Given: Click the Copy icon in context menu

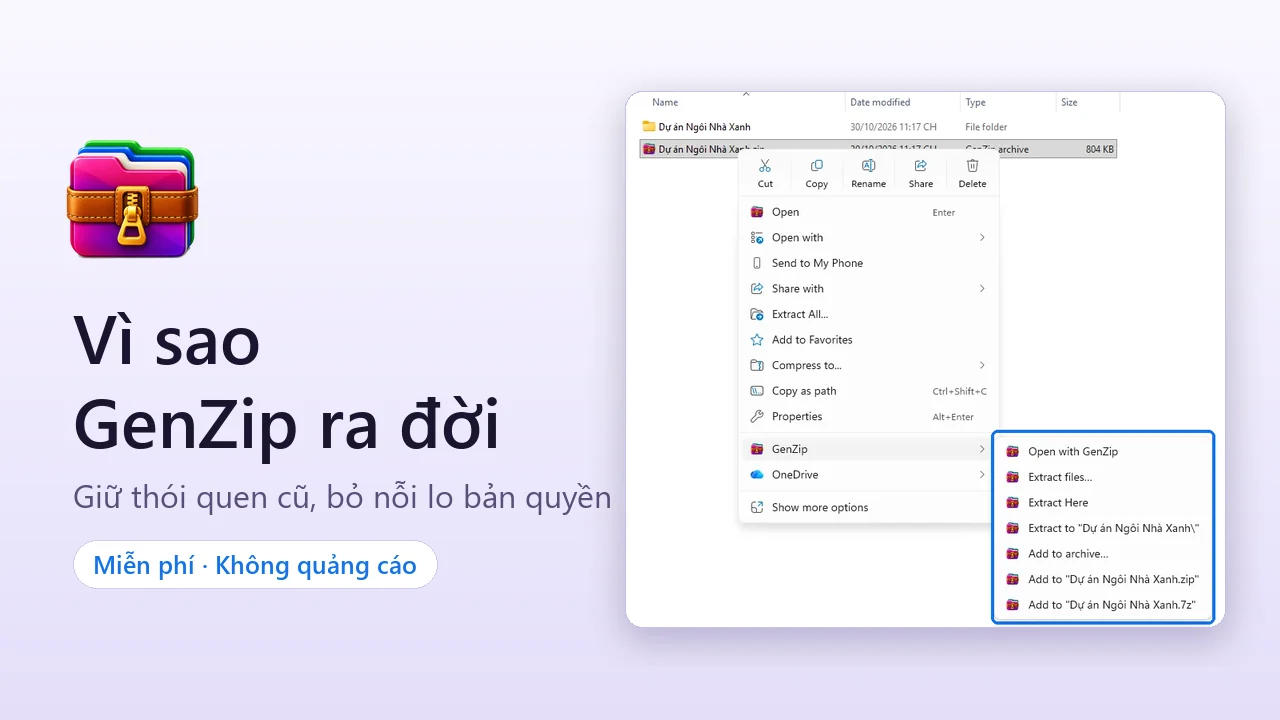Looking at the screenshot, I should (x=817, y=166).
